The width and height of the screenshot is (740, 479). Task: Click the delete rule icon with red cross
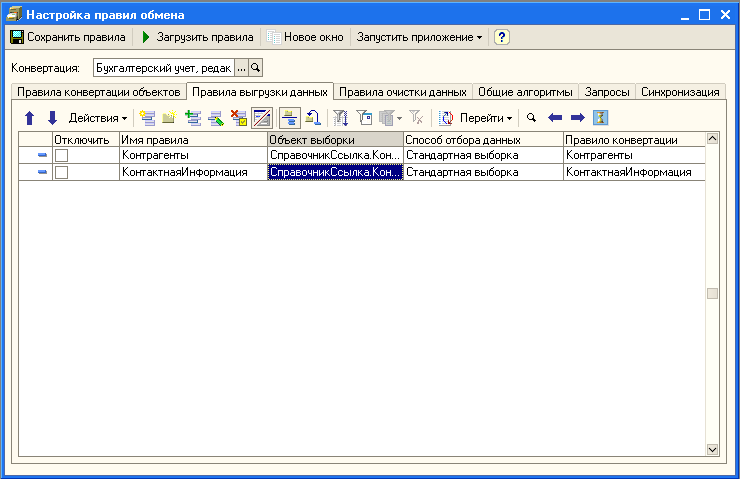239,118
